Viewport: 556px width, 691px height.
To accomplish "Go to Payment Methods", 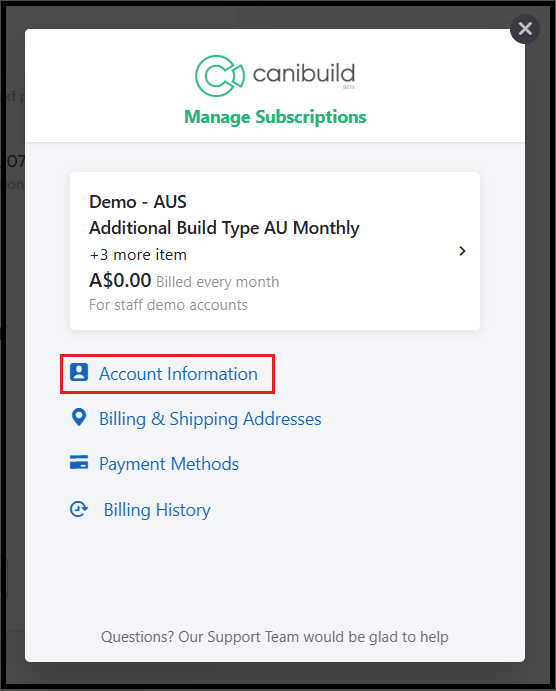I will point(169,464).
